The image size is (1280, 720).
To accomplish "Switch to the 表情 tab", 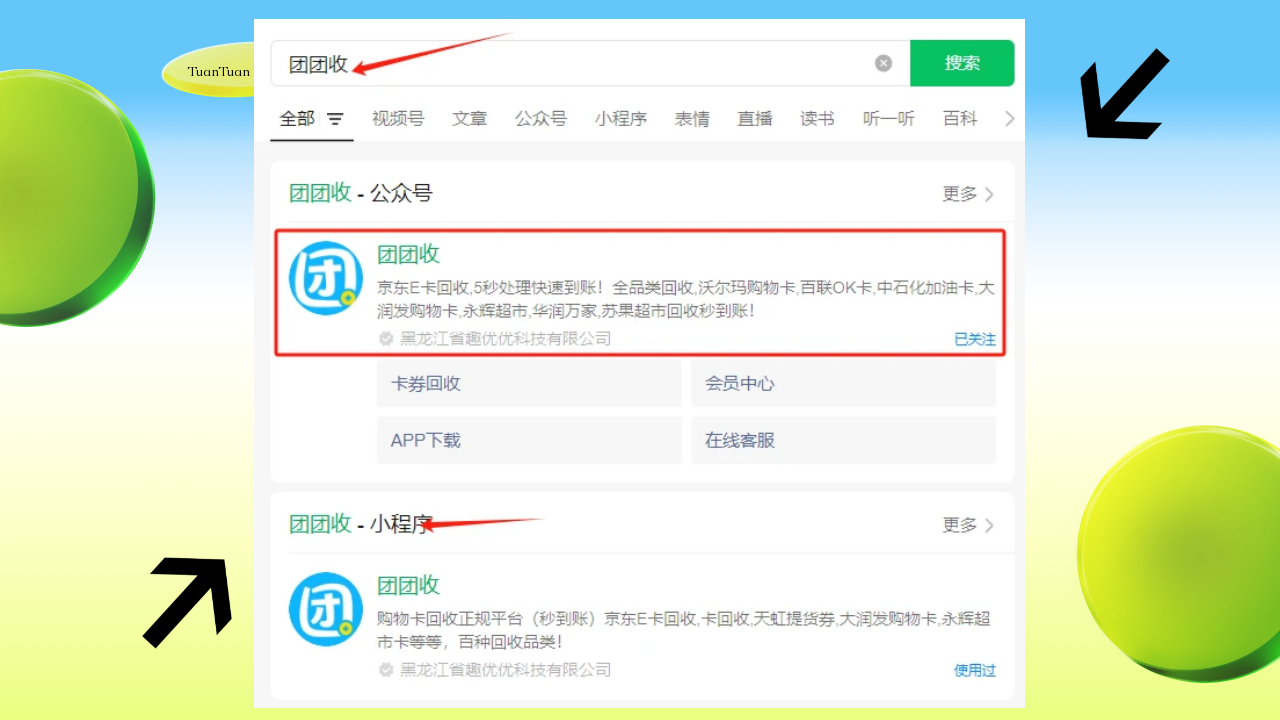I will (x=692, y=118).
